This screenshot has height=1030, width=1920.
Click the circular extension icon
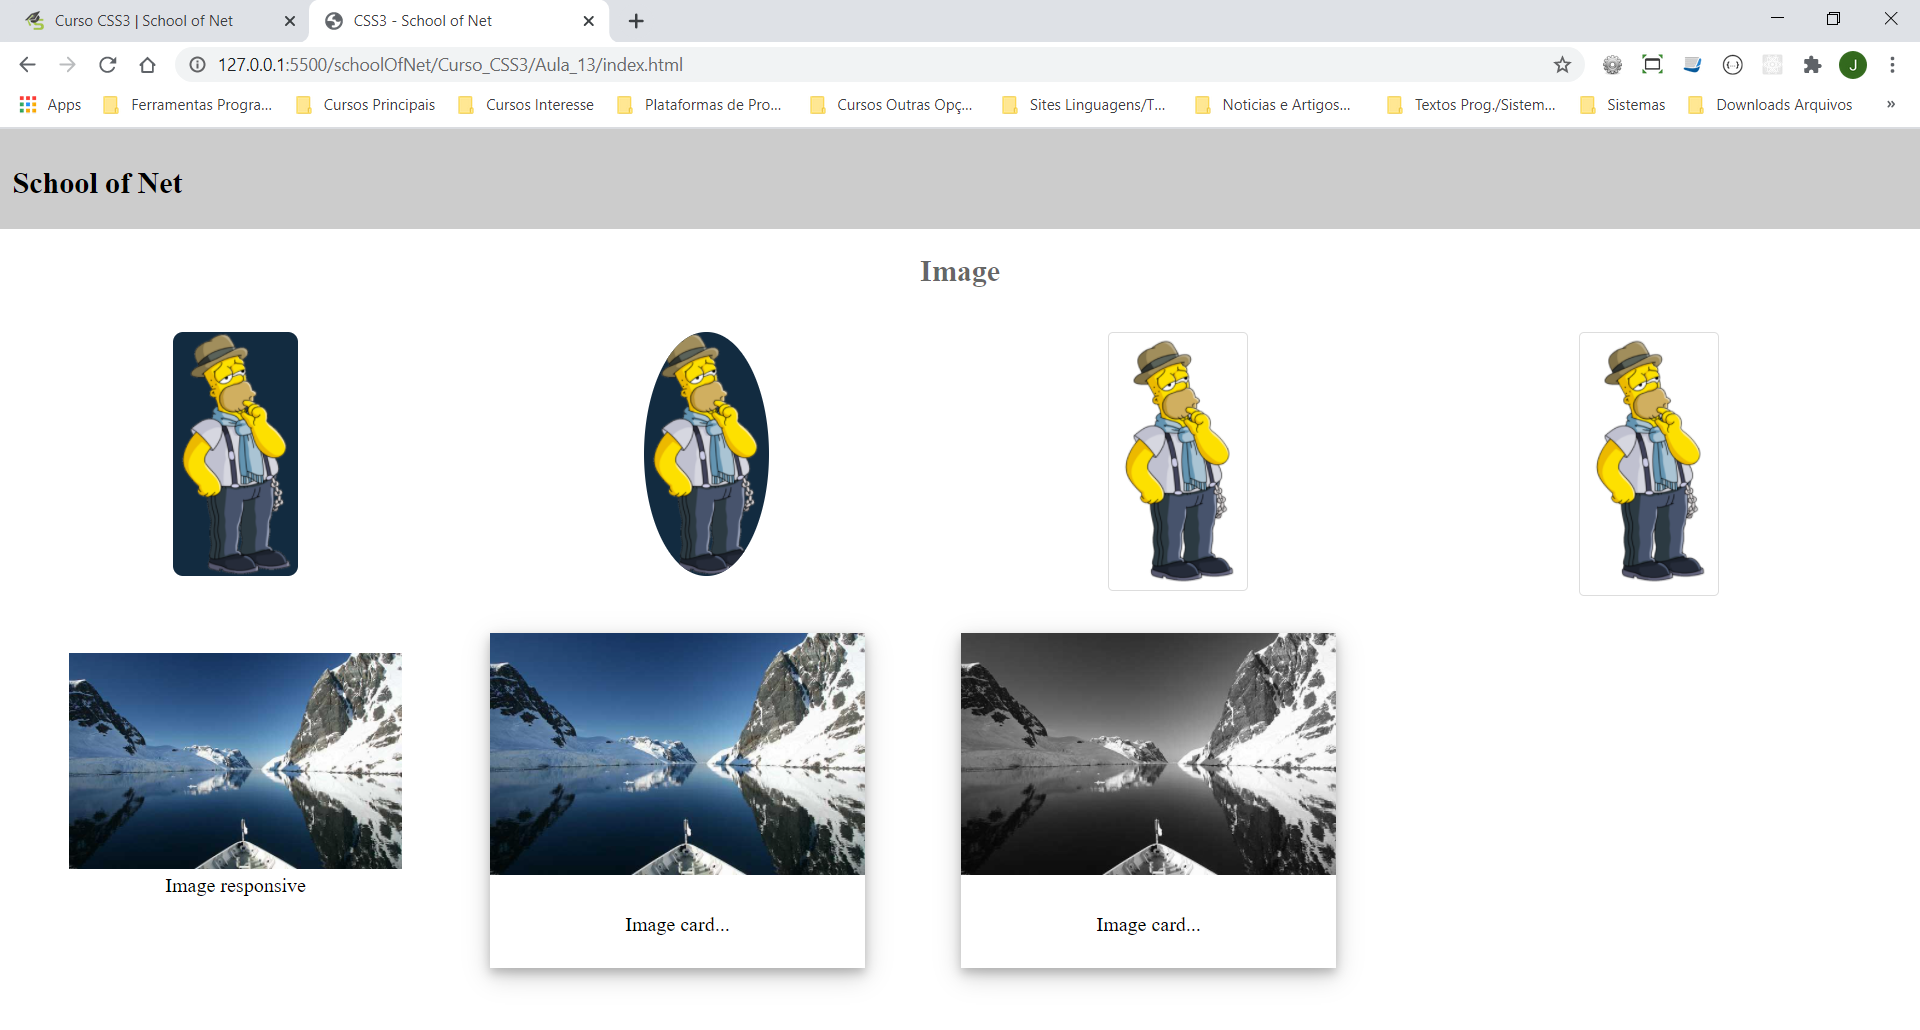click(x=1732, y=65)
